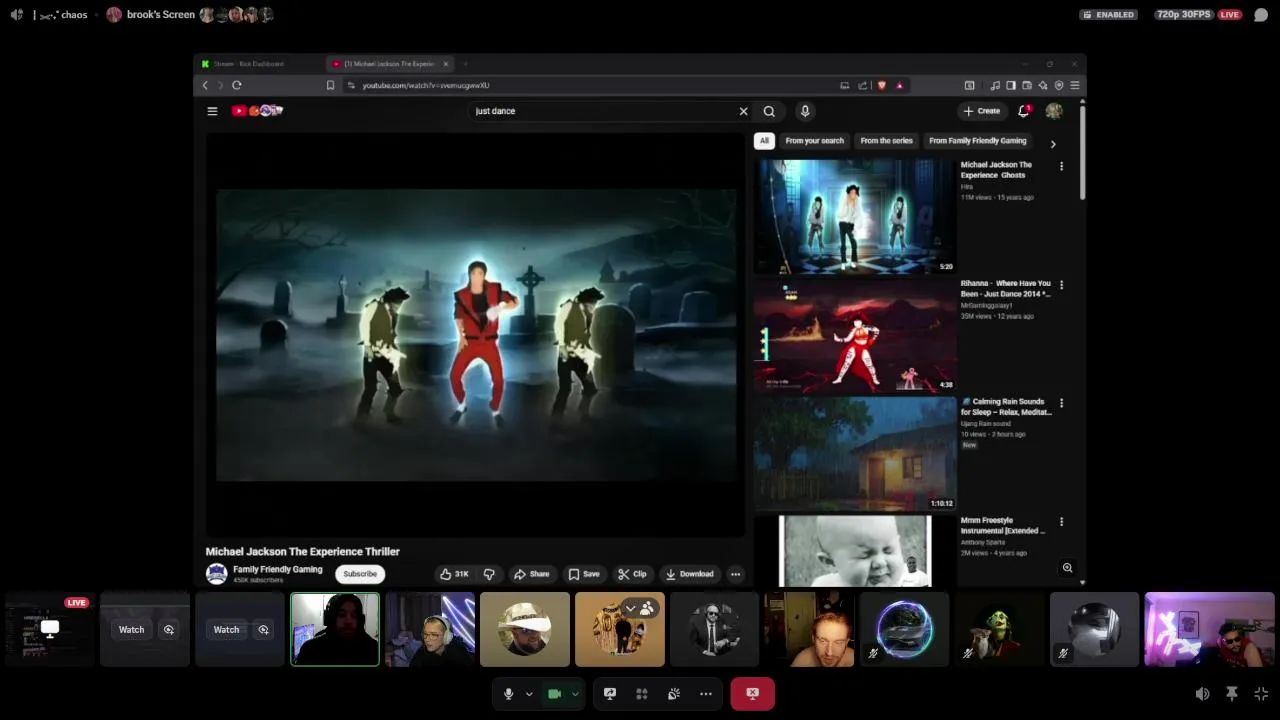This screenshot has width=1280, height=720.
Task: Select the Michael Jackson browser tab
Action: click(x=388, y=64)
